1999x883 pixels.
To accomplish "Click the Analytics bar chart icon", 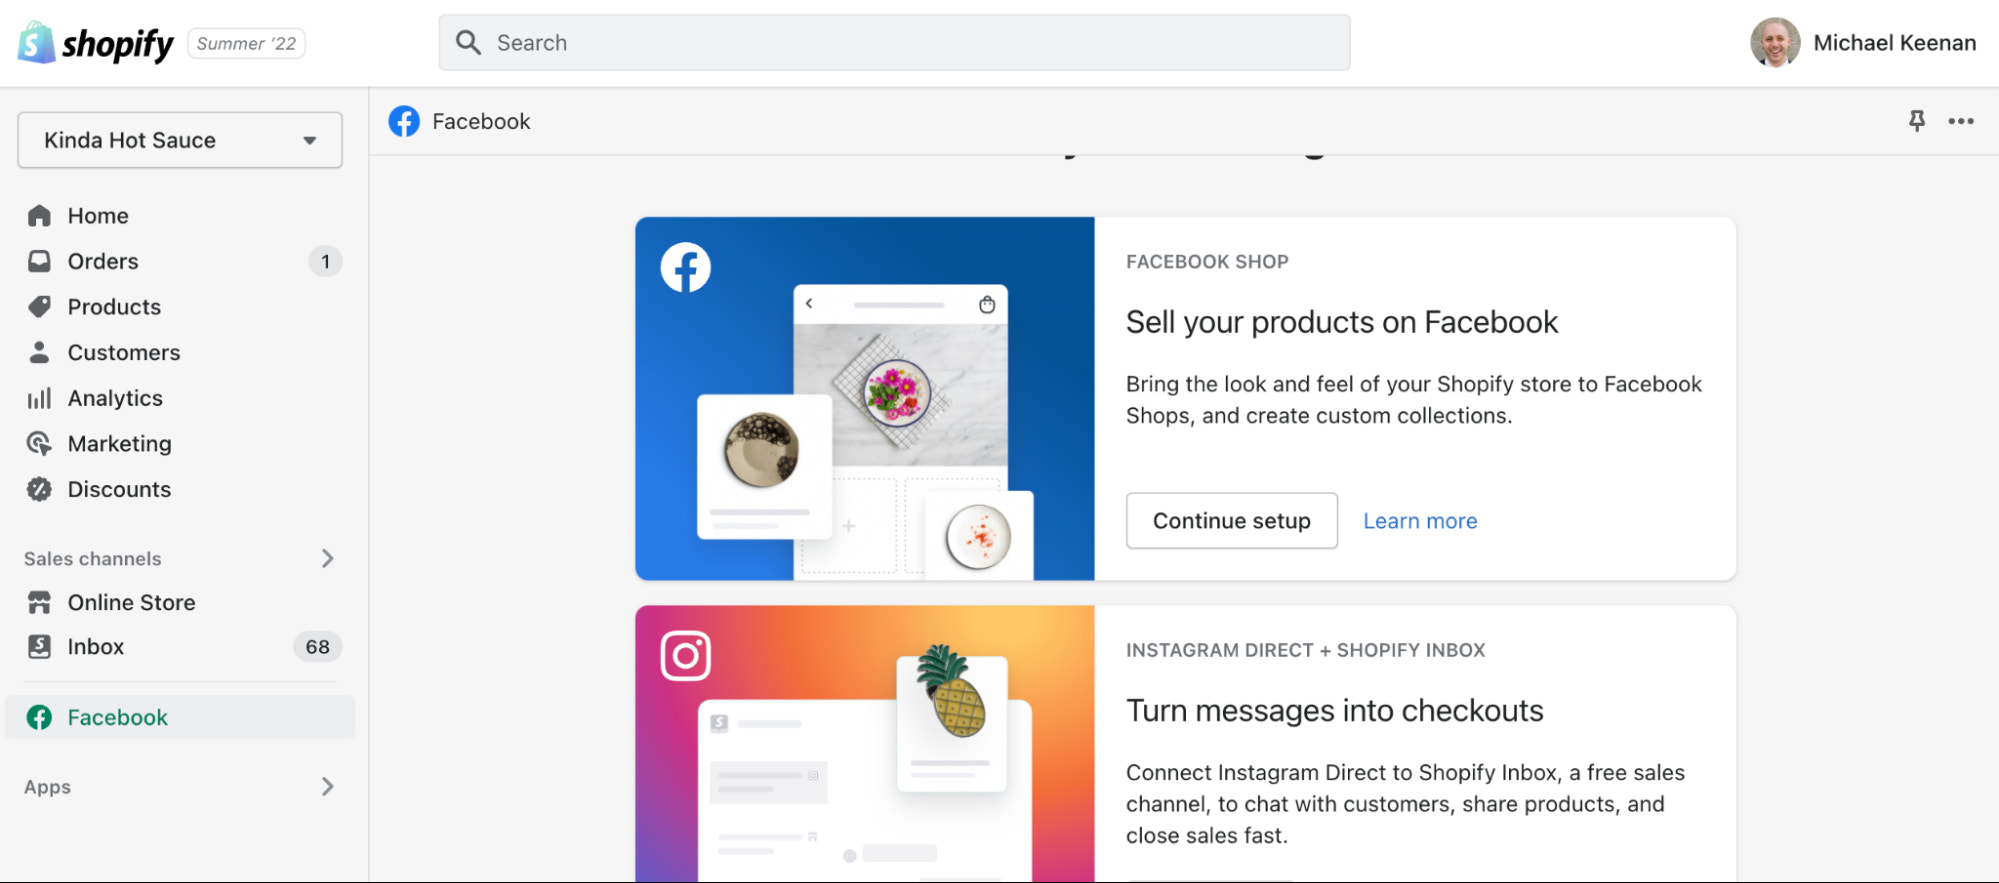I will 39,398.
